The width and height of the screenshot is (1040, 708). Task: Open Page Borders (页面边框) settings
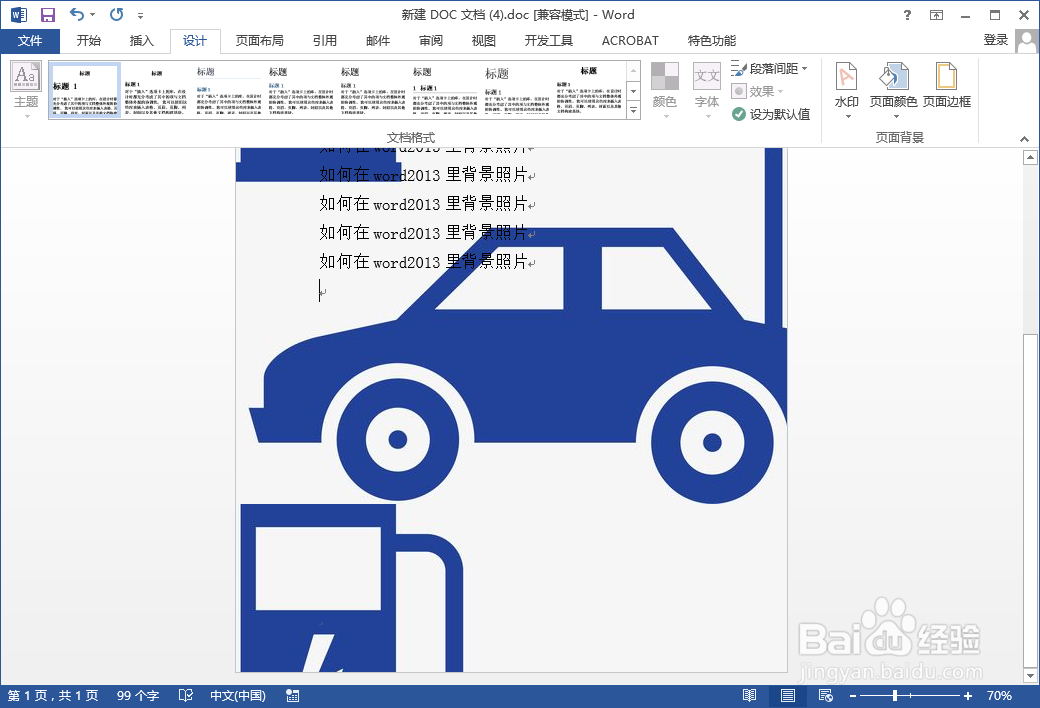[946, 90]
